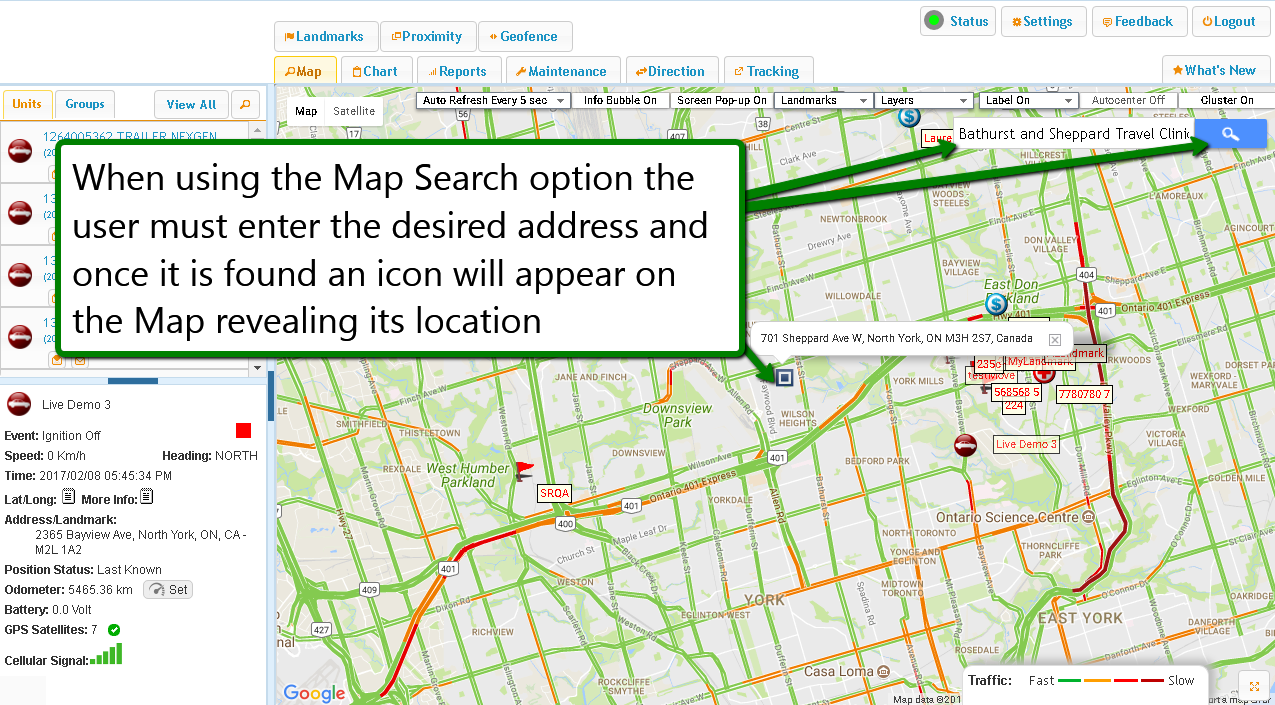Click the map search address field
The height and width of the screenshot is (705, 1275).
tap(1072, 134)
